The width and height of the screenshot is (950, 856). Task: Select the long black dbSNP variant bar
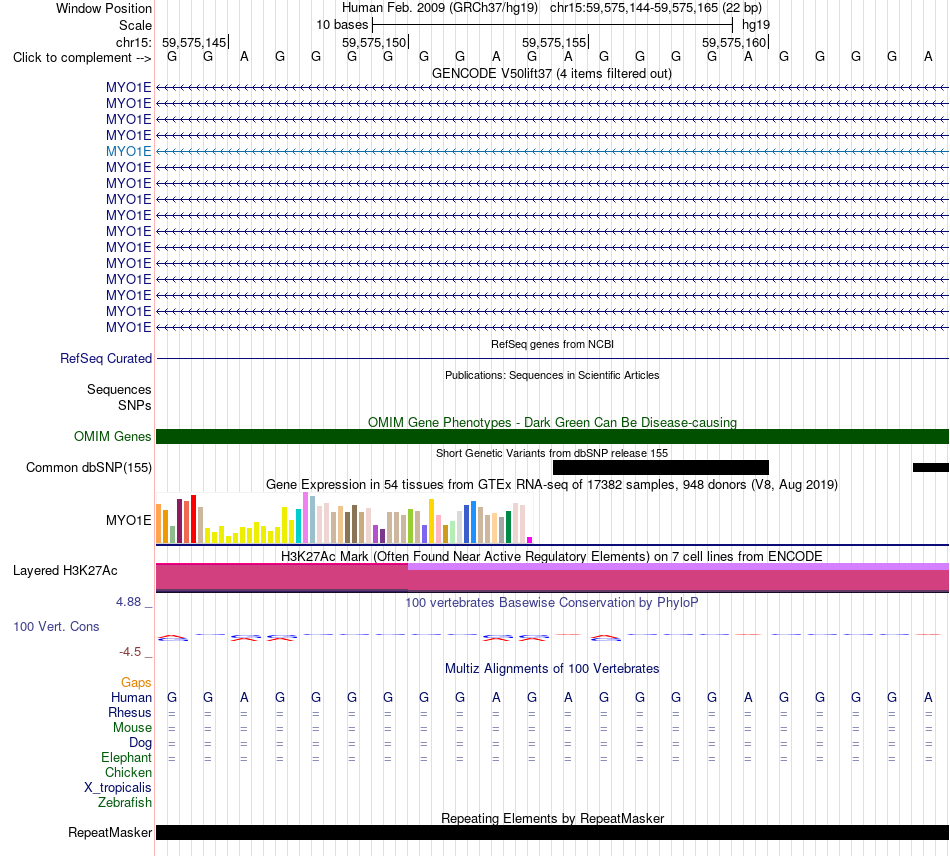click(x=660, y=468)
